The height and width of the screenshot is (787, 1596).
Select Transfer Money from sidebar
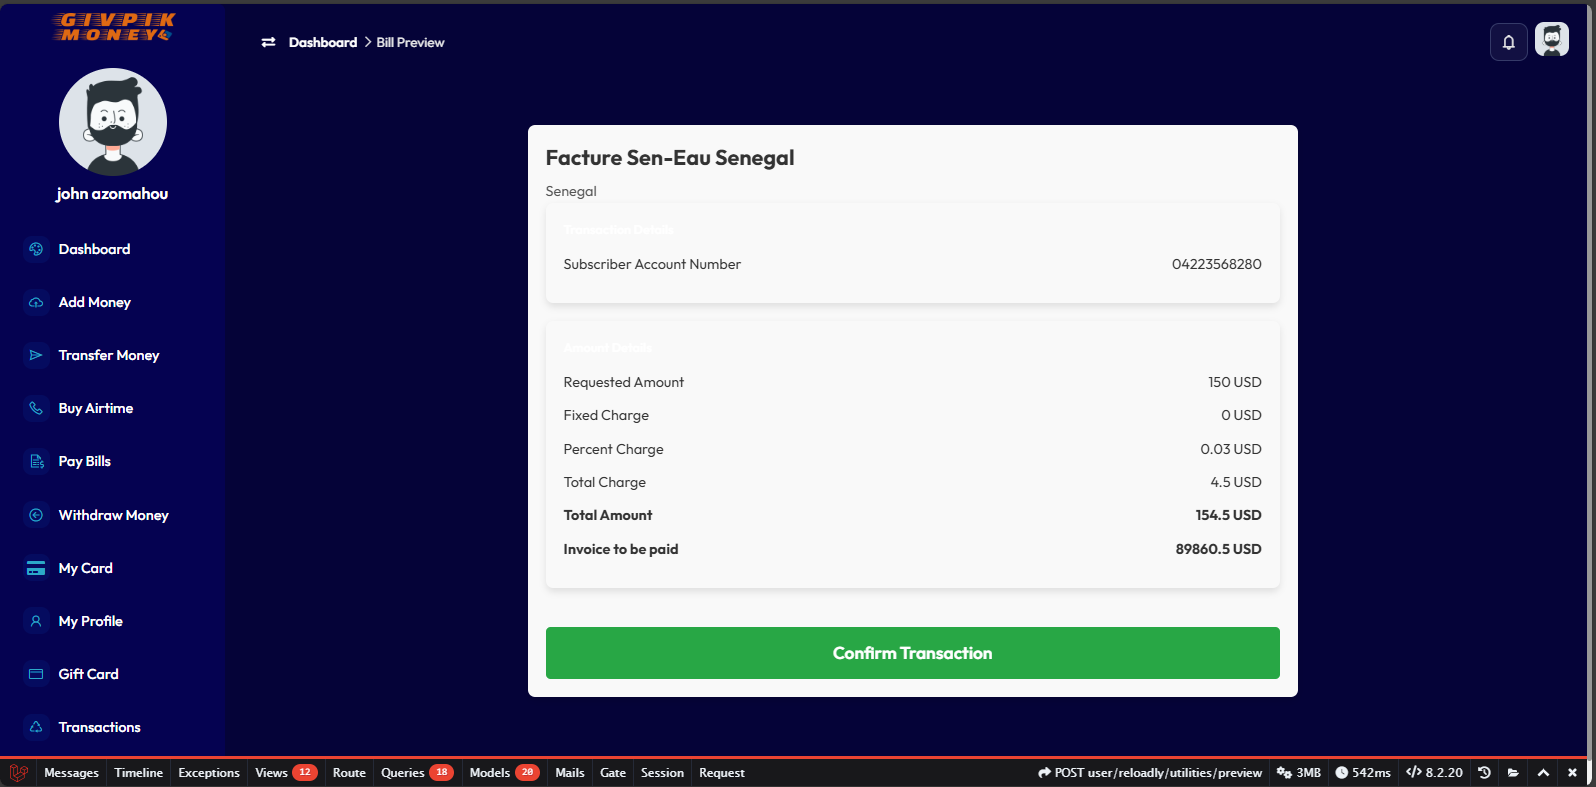(x=109, y=355)
